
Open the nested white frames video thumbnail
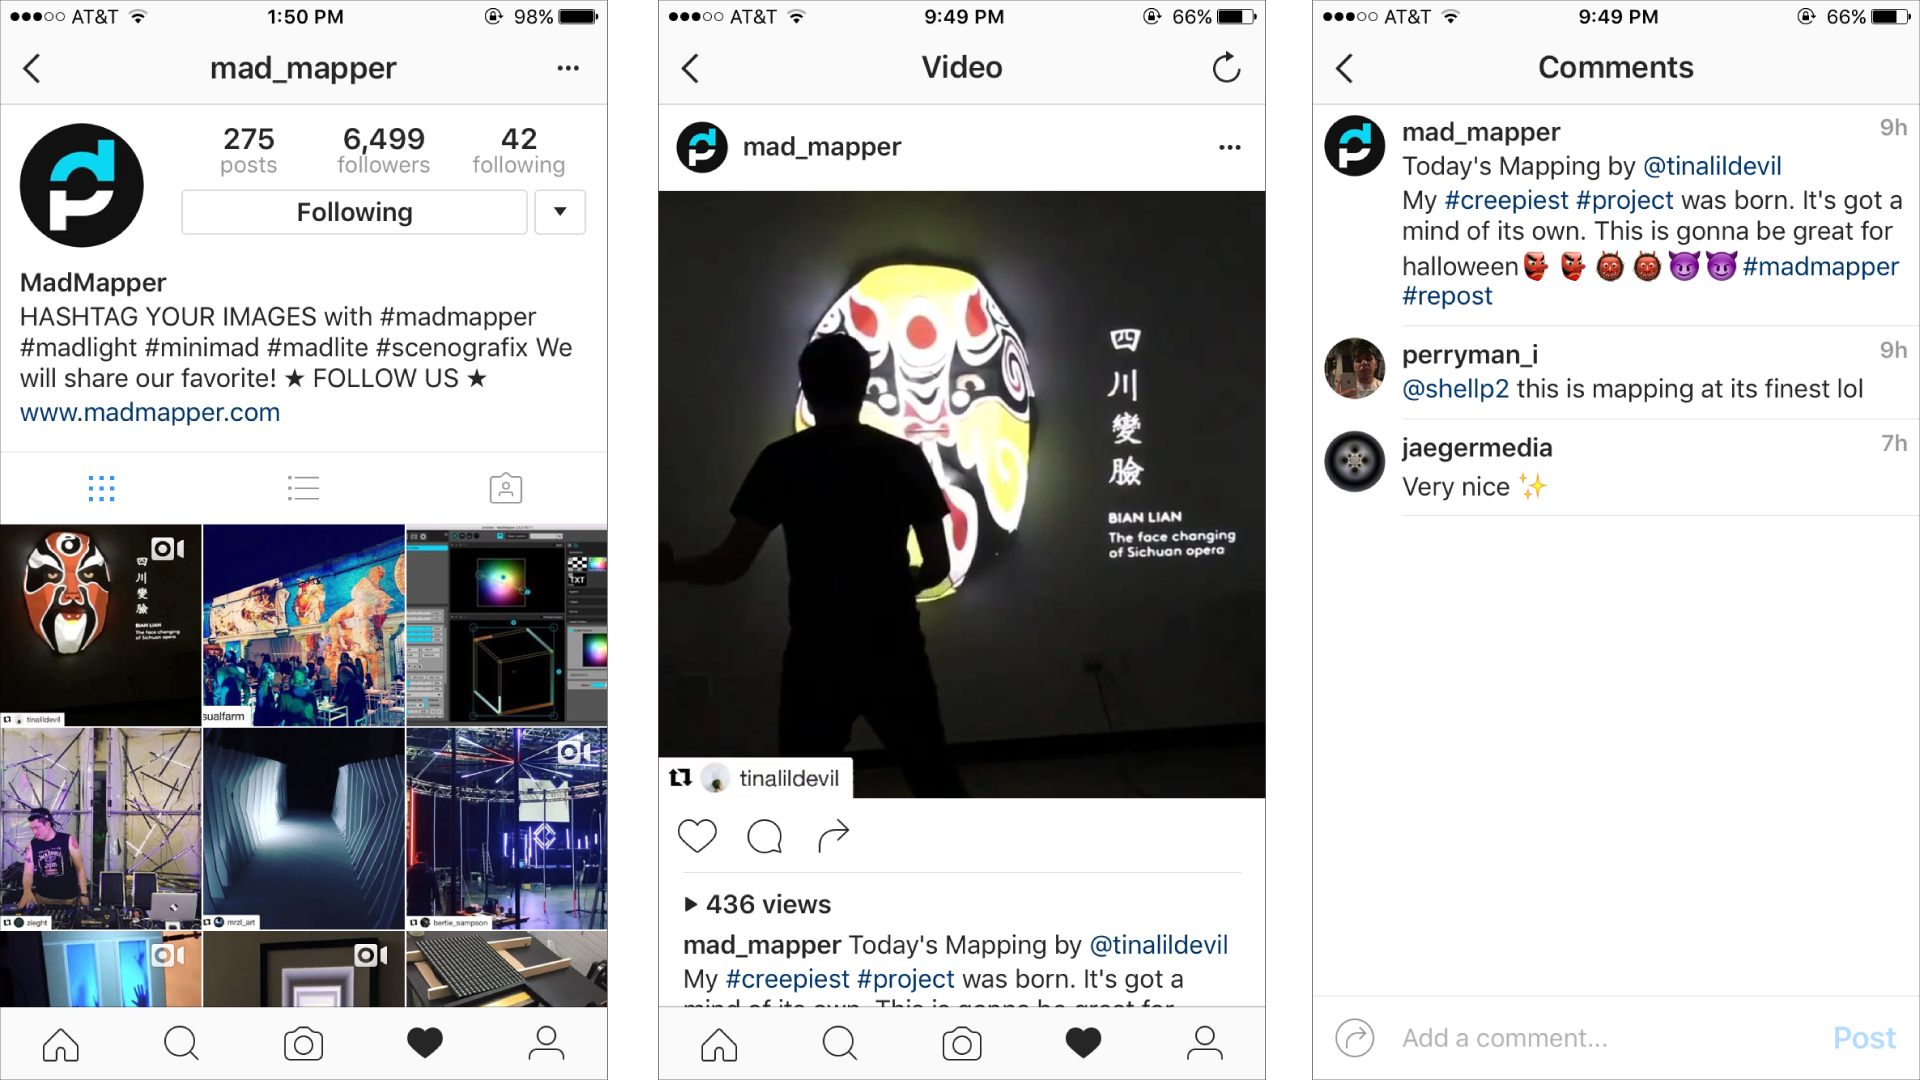pos(304,969)
